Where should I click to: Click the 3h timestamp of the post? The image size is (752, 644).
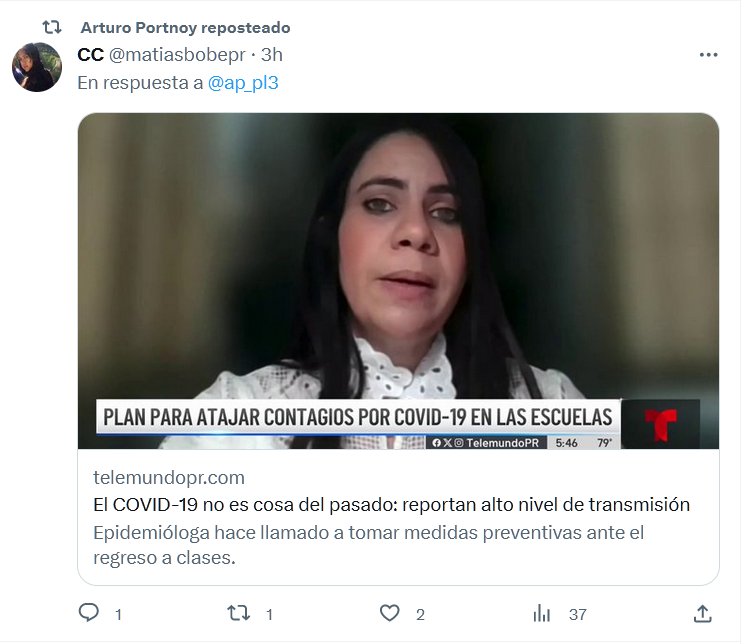(271, 55)
